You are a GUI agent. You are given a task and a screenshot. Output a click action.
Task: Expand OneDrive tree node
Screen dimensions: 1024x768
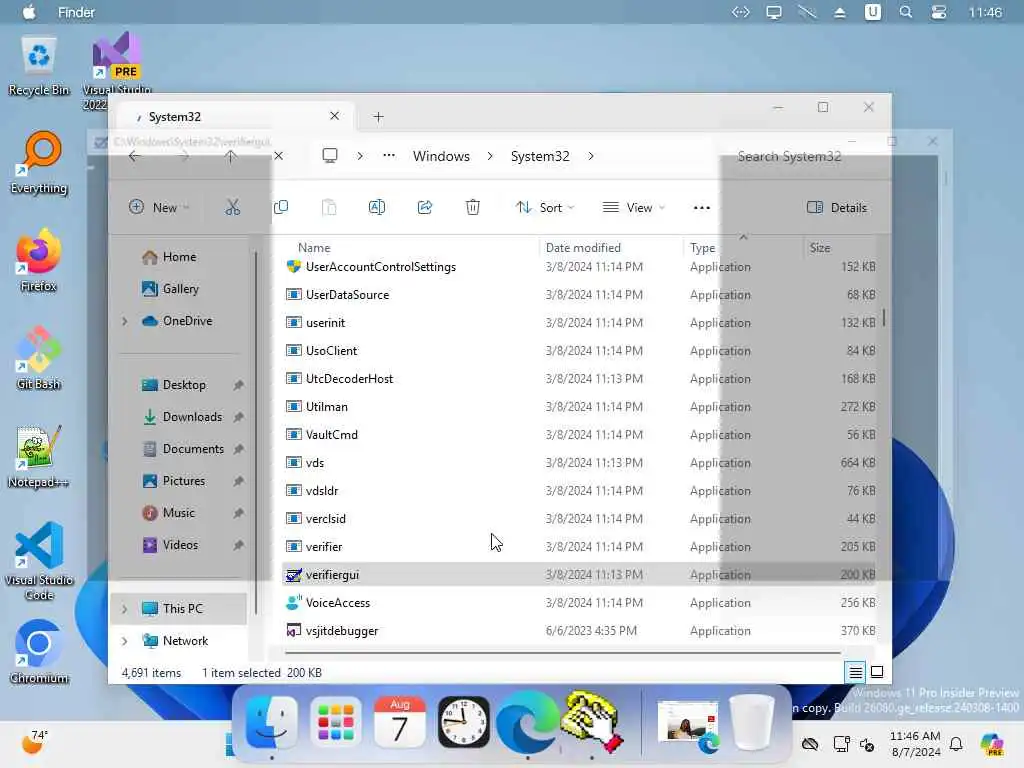125,321
